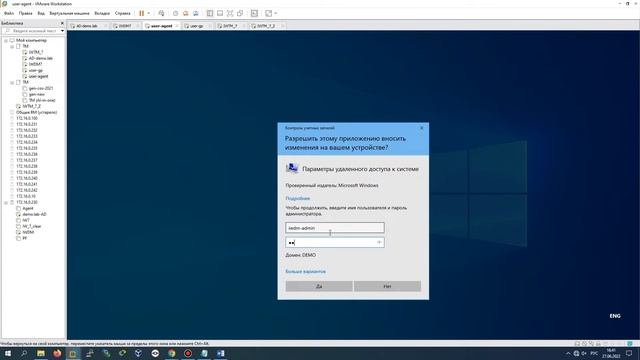Enter full screen mode icon

pos(230,13)
